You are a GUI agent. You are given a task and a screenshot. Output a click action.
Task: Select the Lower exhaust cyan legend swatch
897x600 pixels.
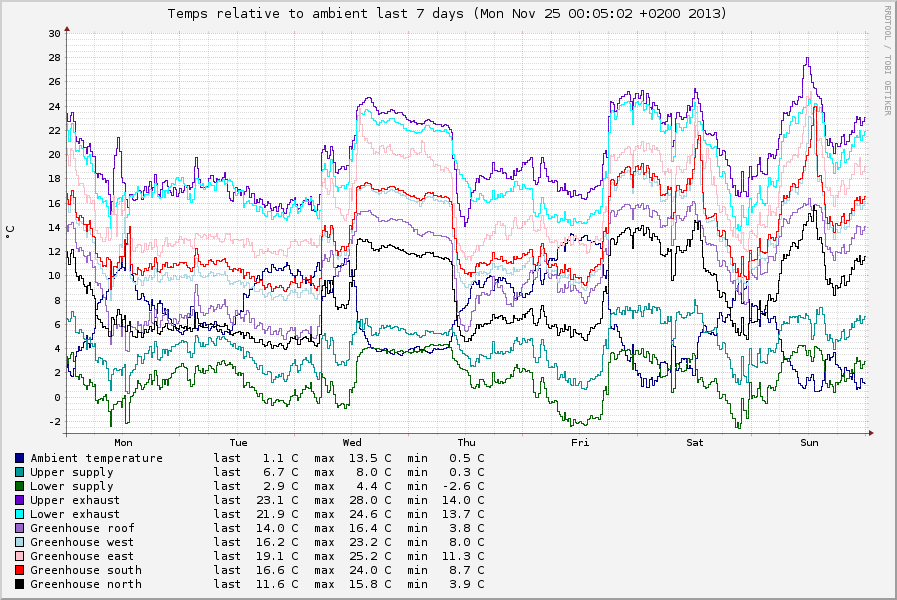tap(19, 514)
